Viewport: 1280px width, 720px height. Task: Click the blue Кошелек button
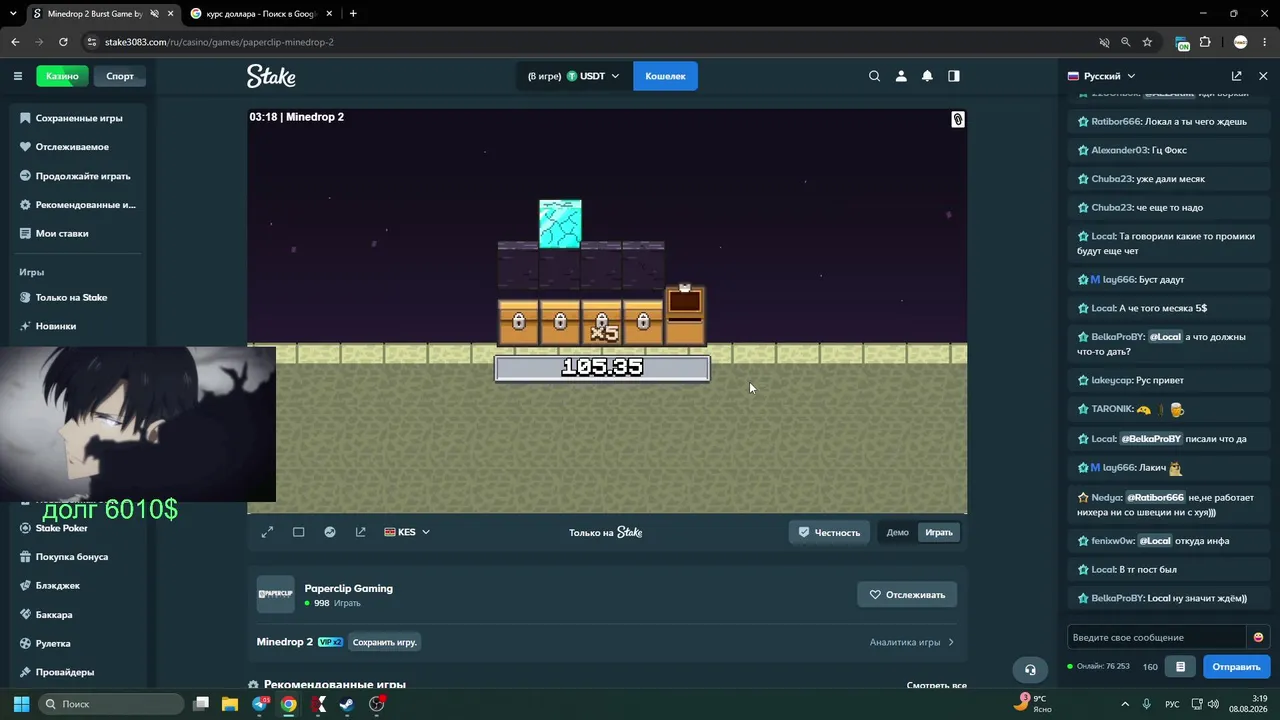tap(665, 76)
